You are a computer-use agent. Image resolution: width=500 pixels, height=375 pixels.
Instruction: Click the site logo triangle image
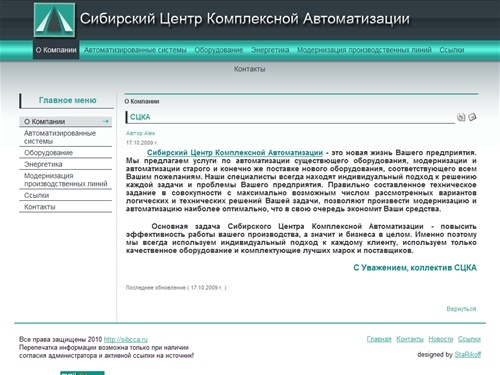(54, 20)
